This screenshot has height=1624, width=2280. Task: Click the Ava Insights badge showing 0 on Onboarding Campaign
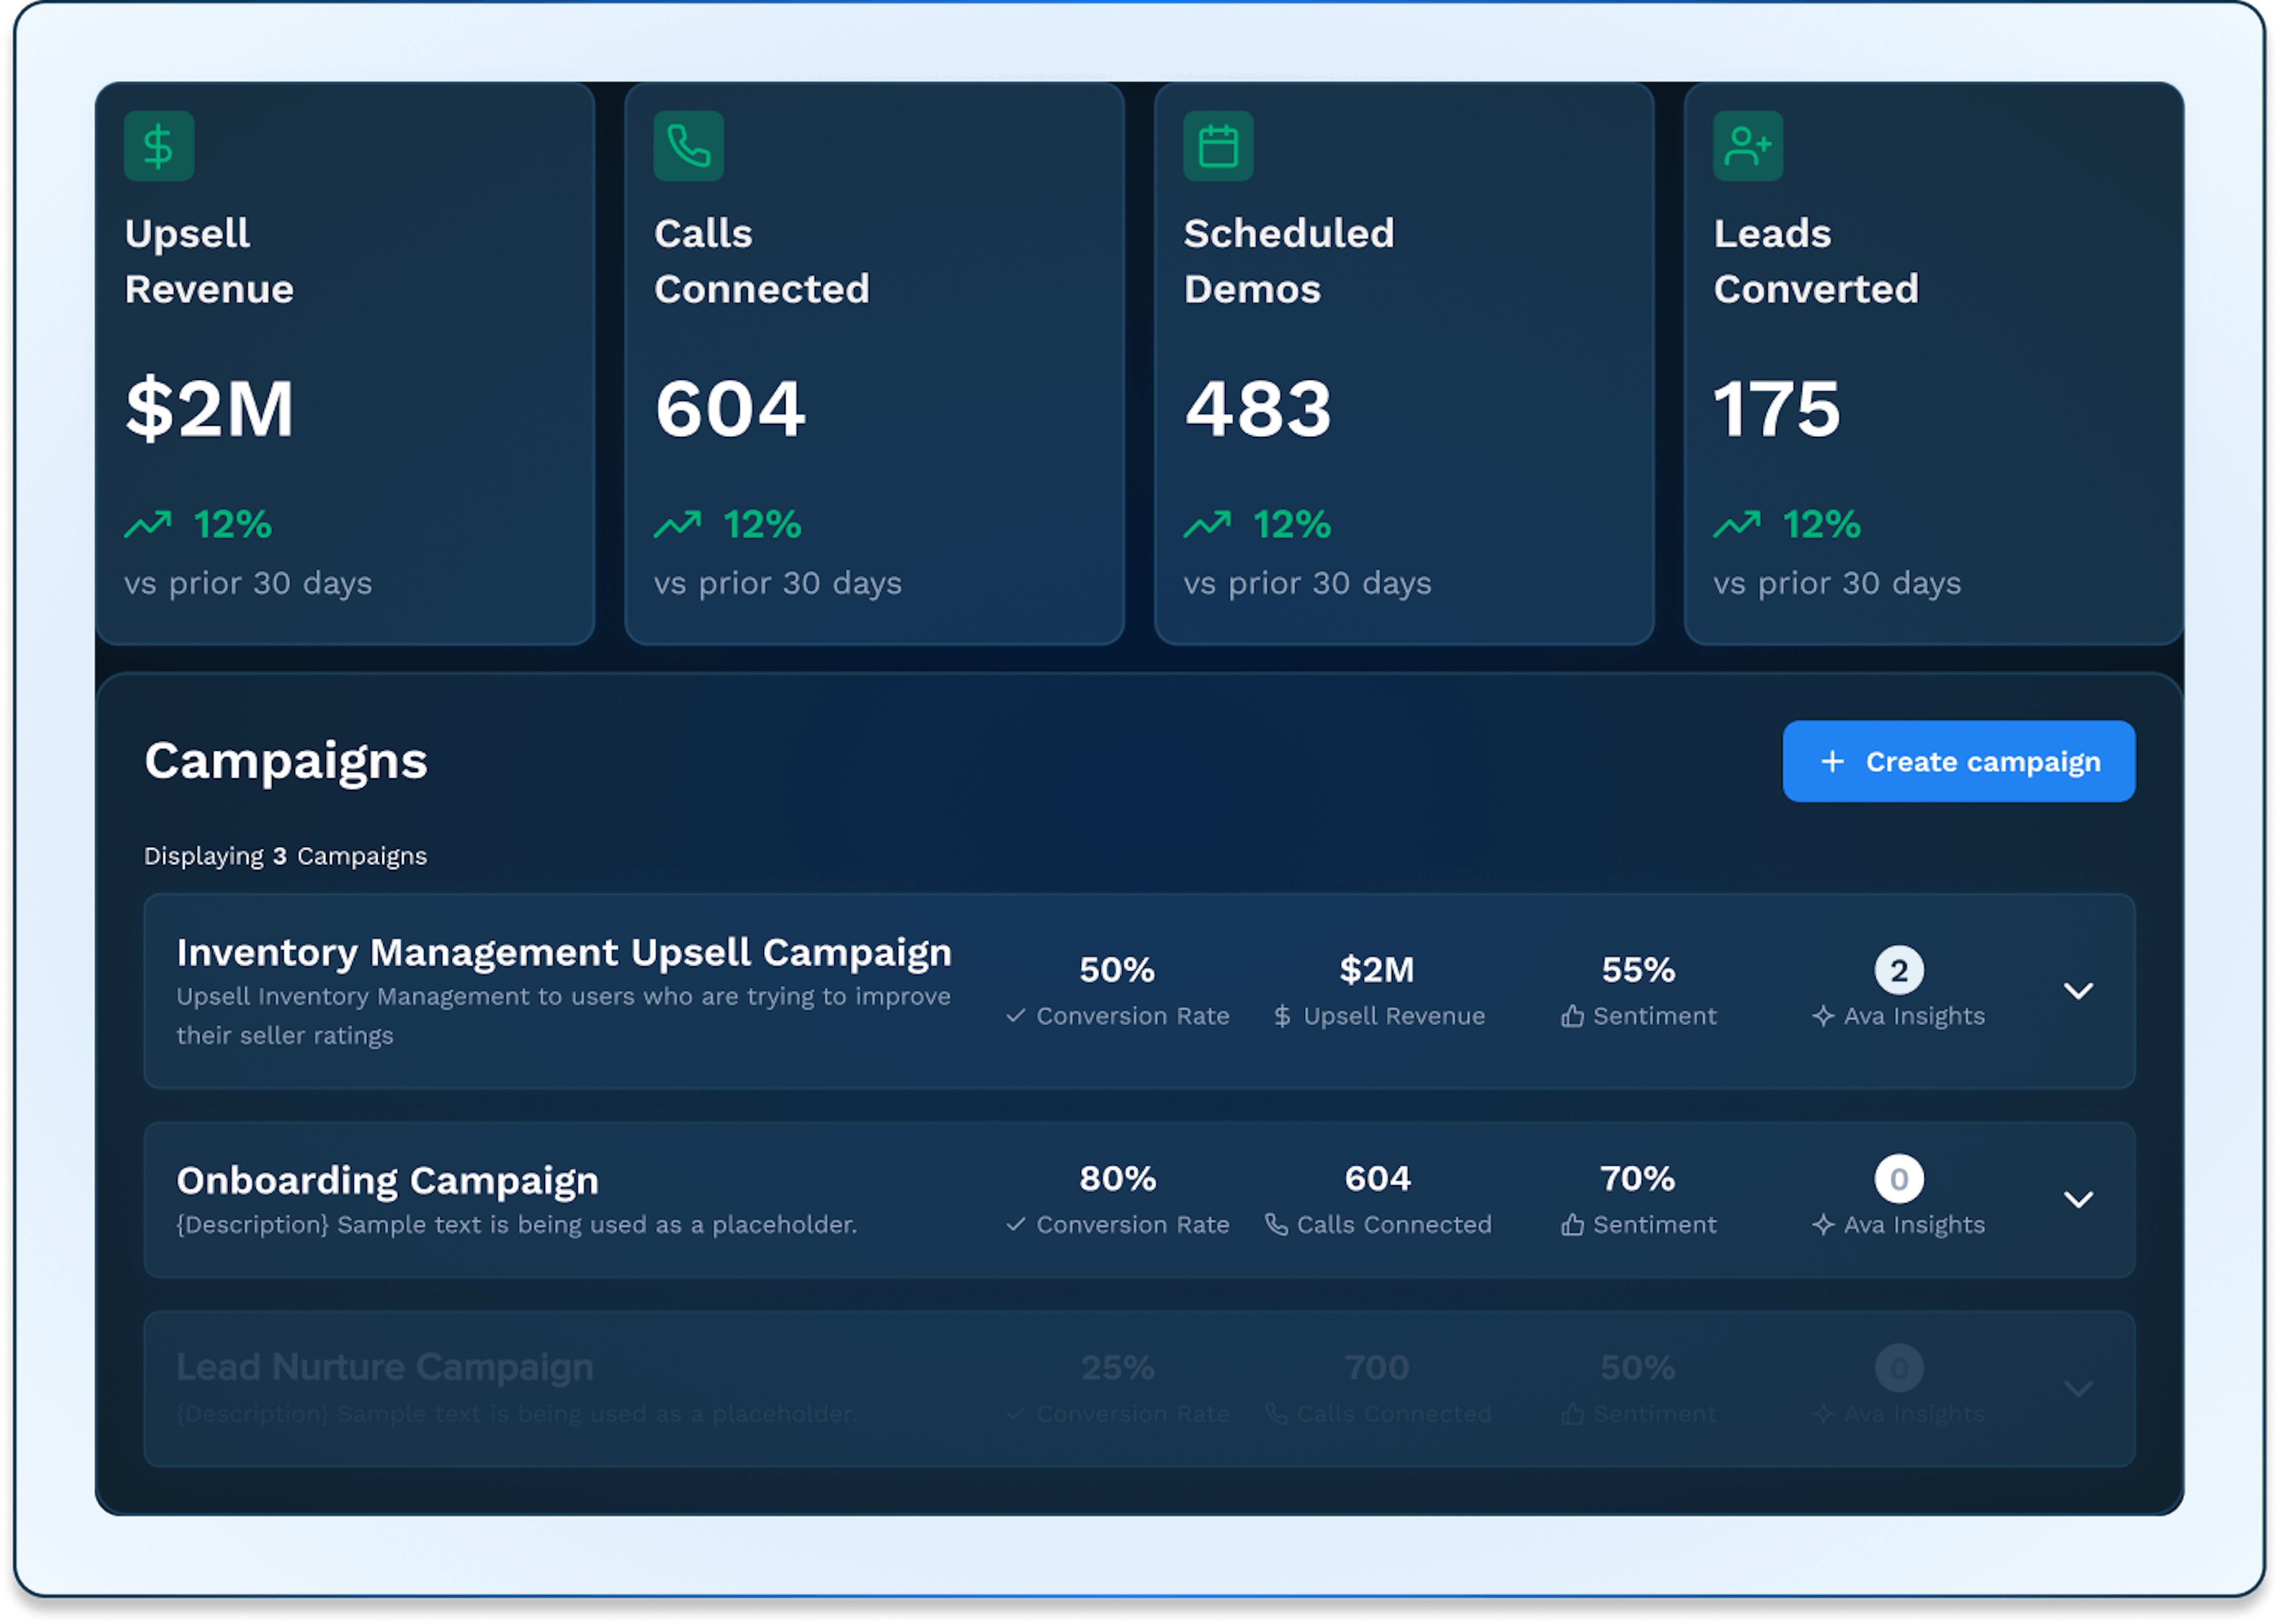click(x=1899, y=1177)
